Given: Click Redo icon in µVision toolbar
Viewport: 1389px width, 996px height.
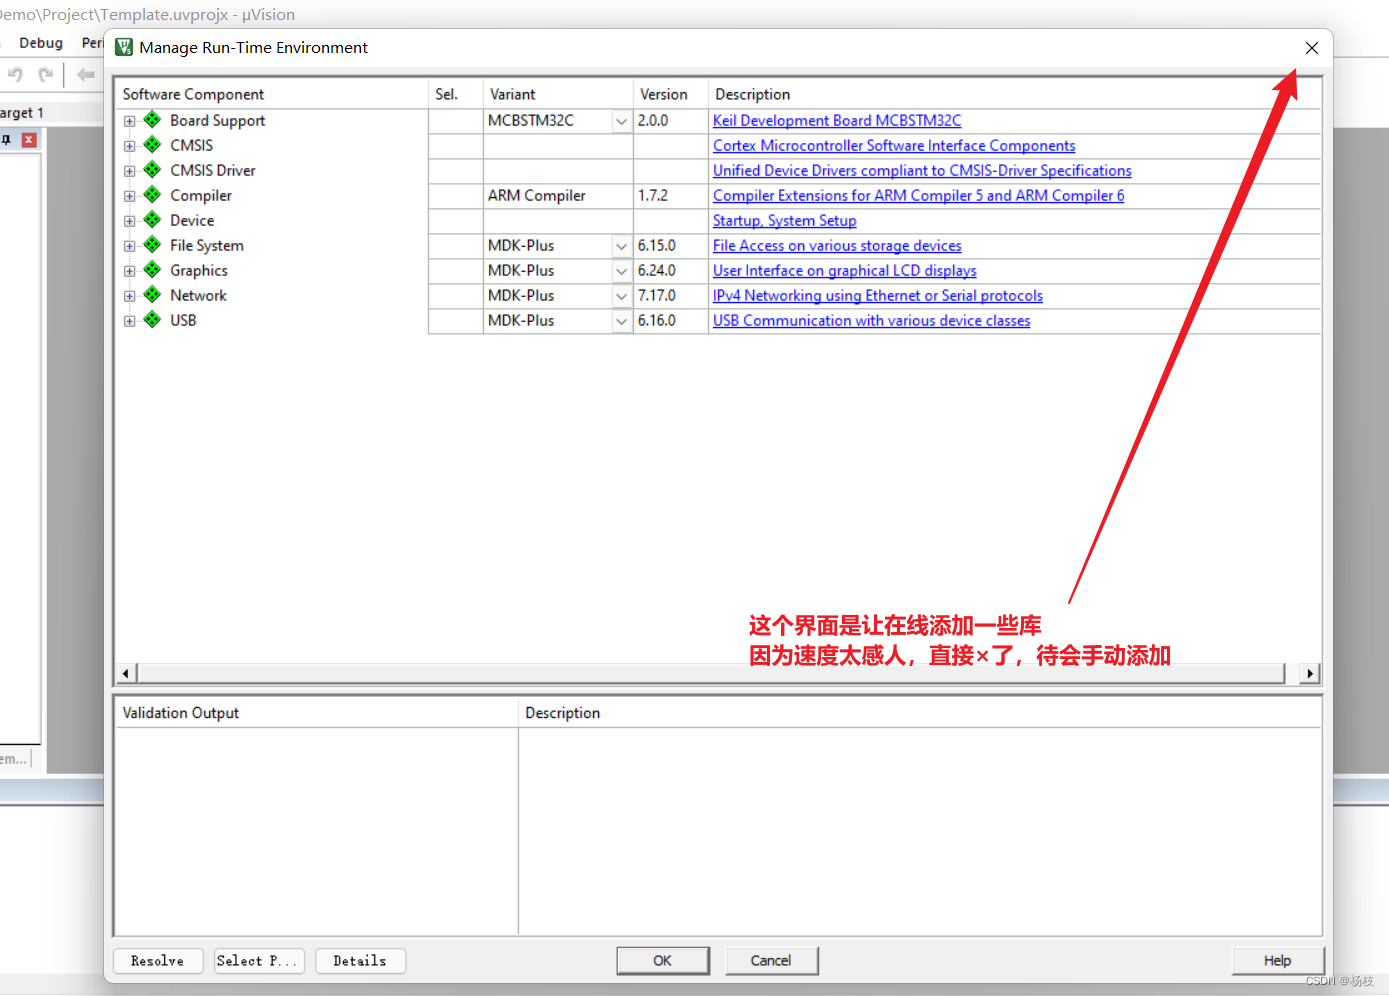Looking at the screenshot, I should tap(45, 75).
